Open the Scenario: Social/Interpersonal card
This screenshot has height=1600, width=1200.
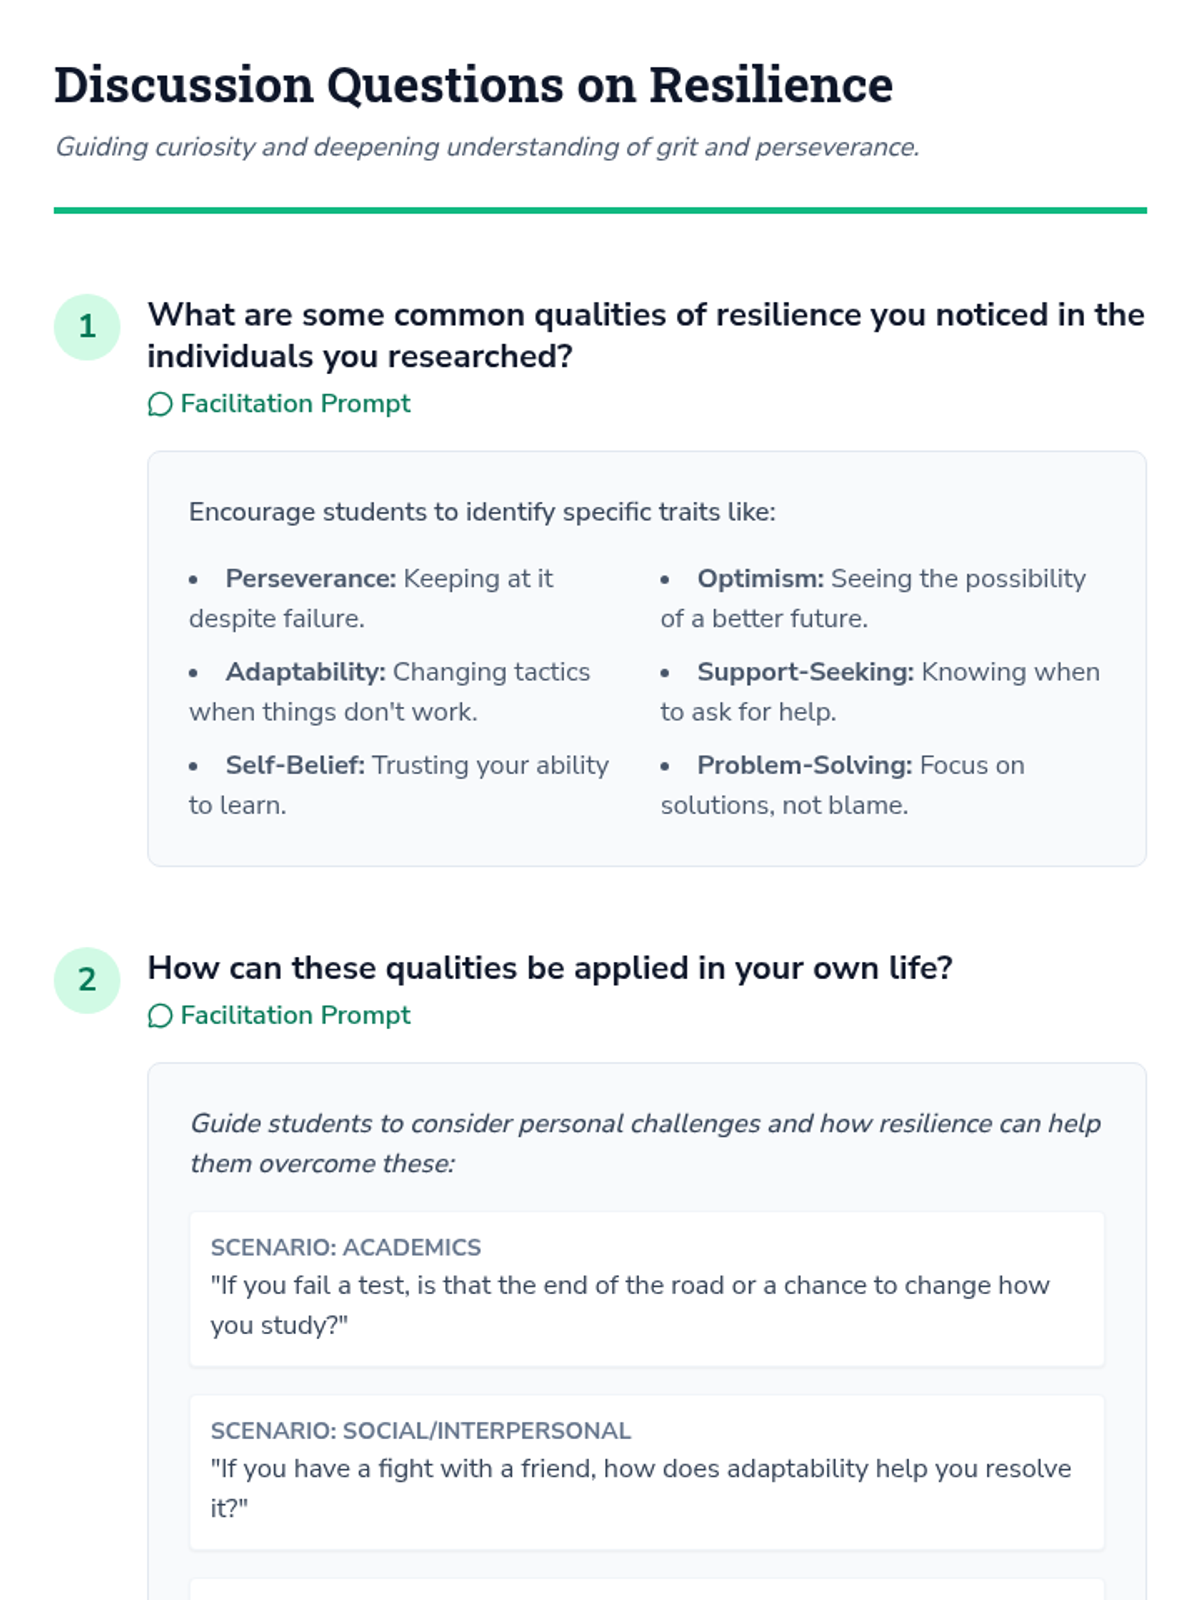[646, 1471]
